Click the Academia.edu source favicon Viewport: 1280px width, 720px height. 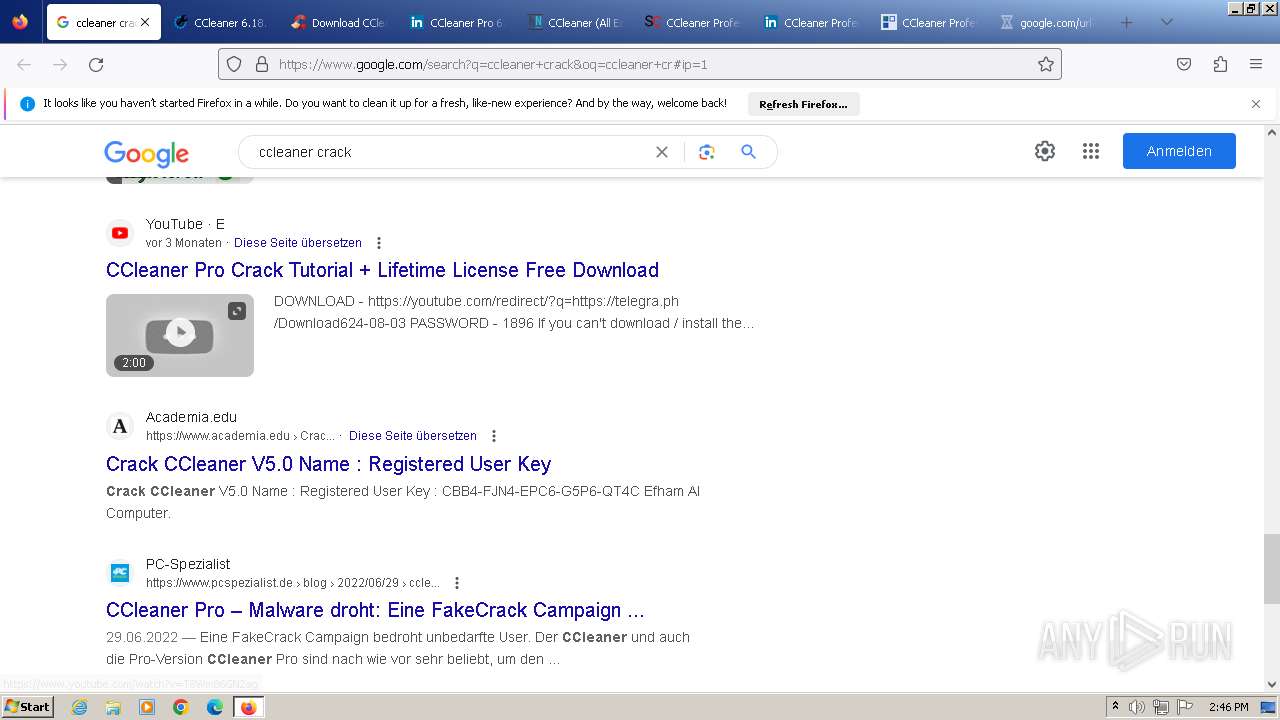click(120, 426)
